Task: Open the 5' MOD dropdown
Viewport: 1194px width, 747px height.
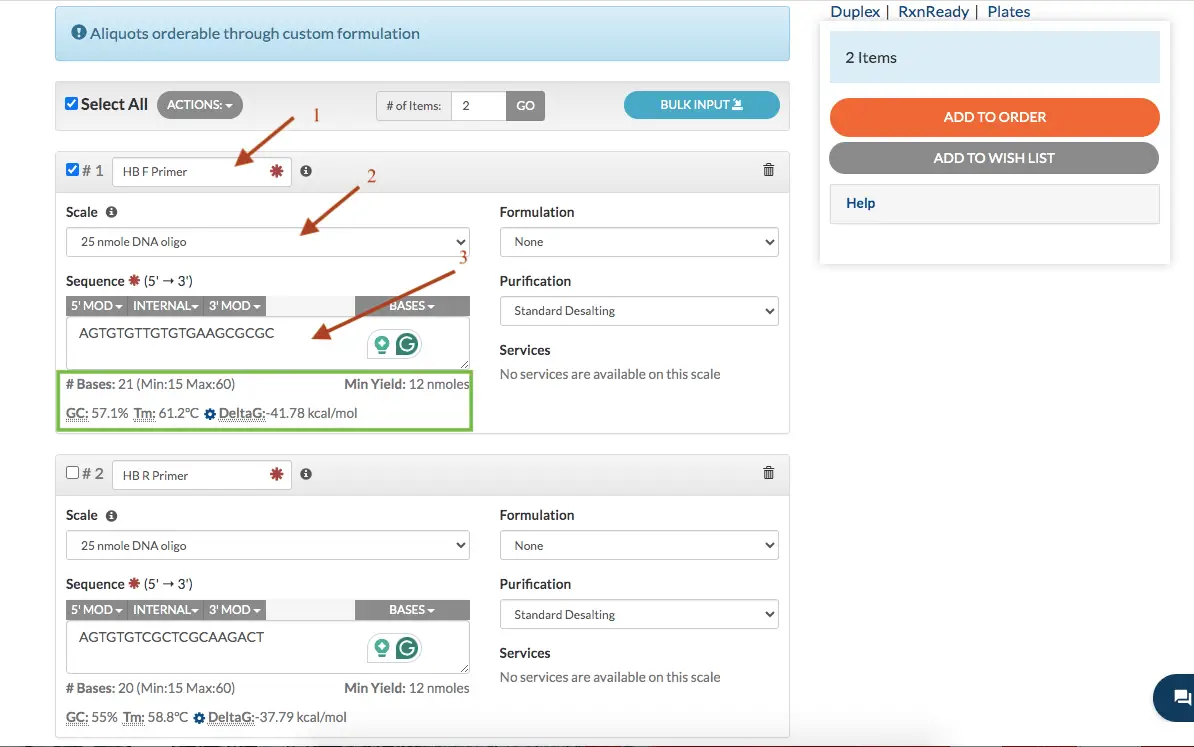Action: point(95,306)
